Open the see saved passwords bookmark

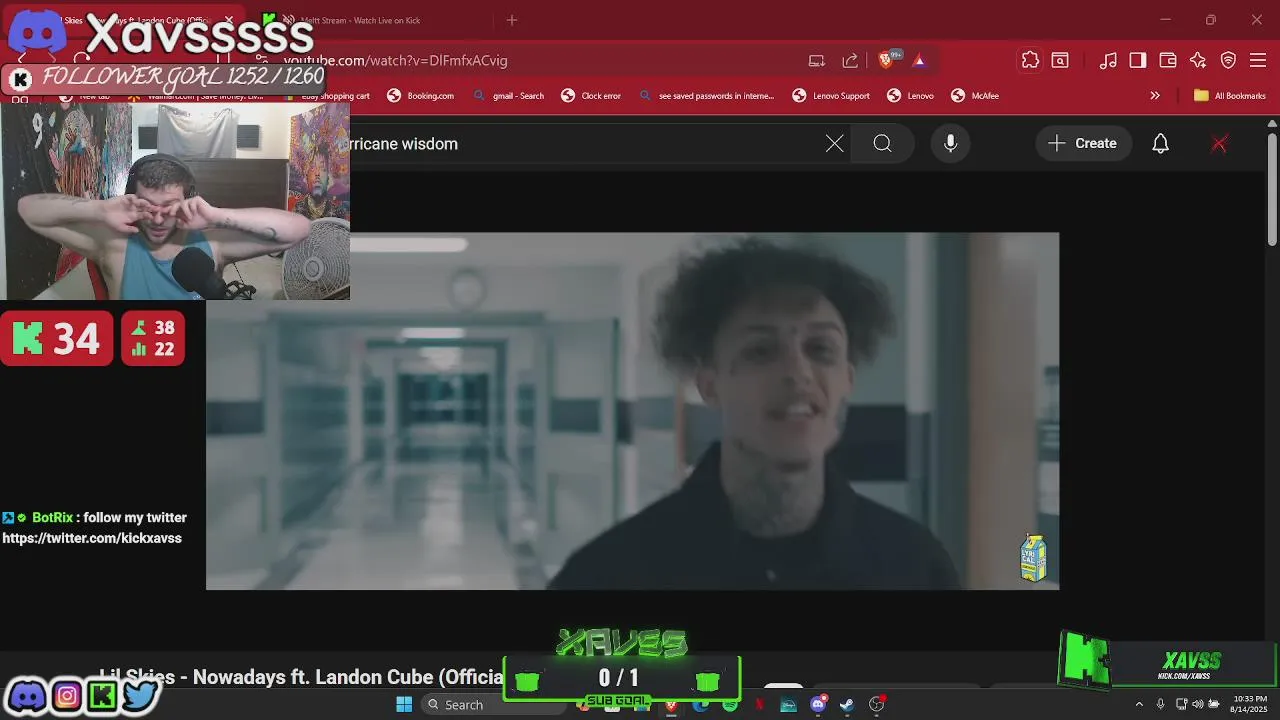click(x=708, y=96)
